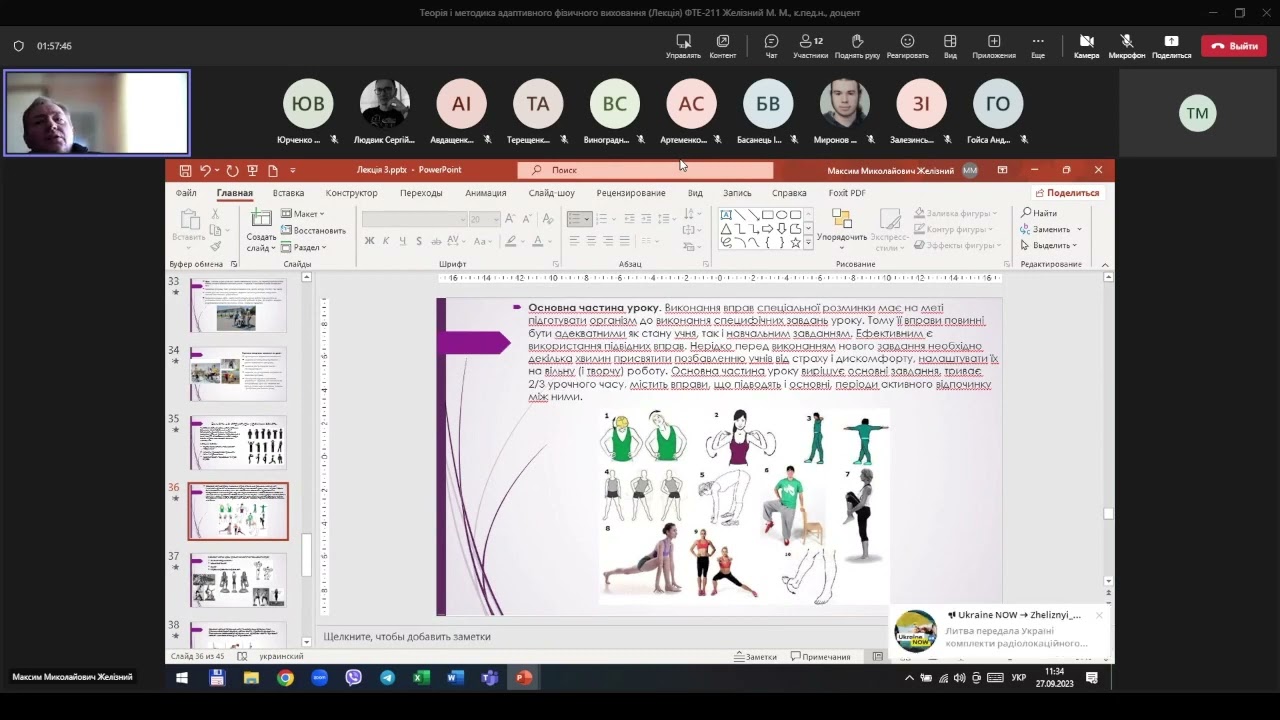Open the Рецензирование ribbon tab

pos(631,193)
